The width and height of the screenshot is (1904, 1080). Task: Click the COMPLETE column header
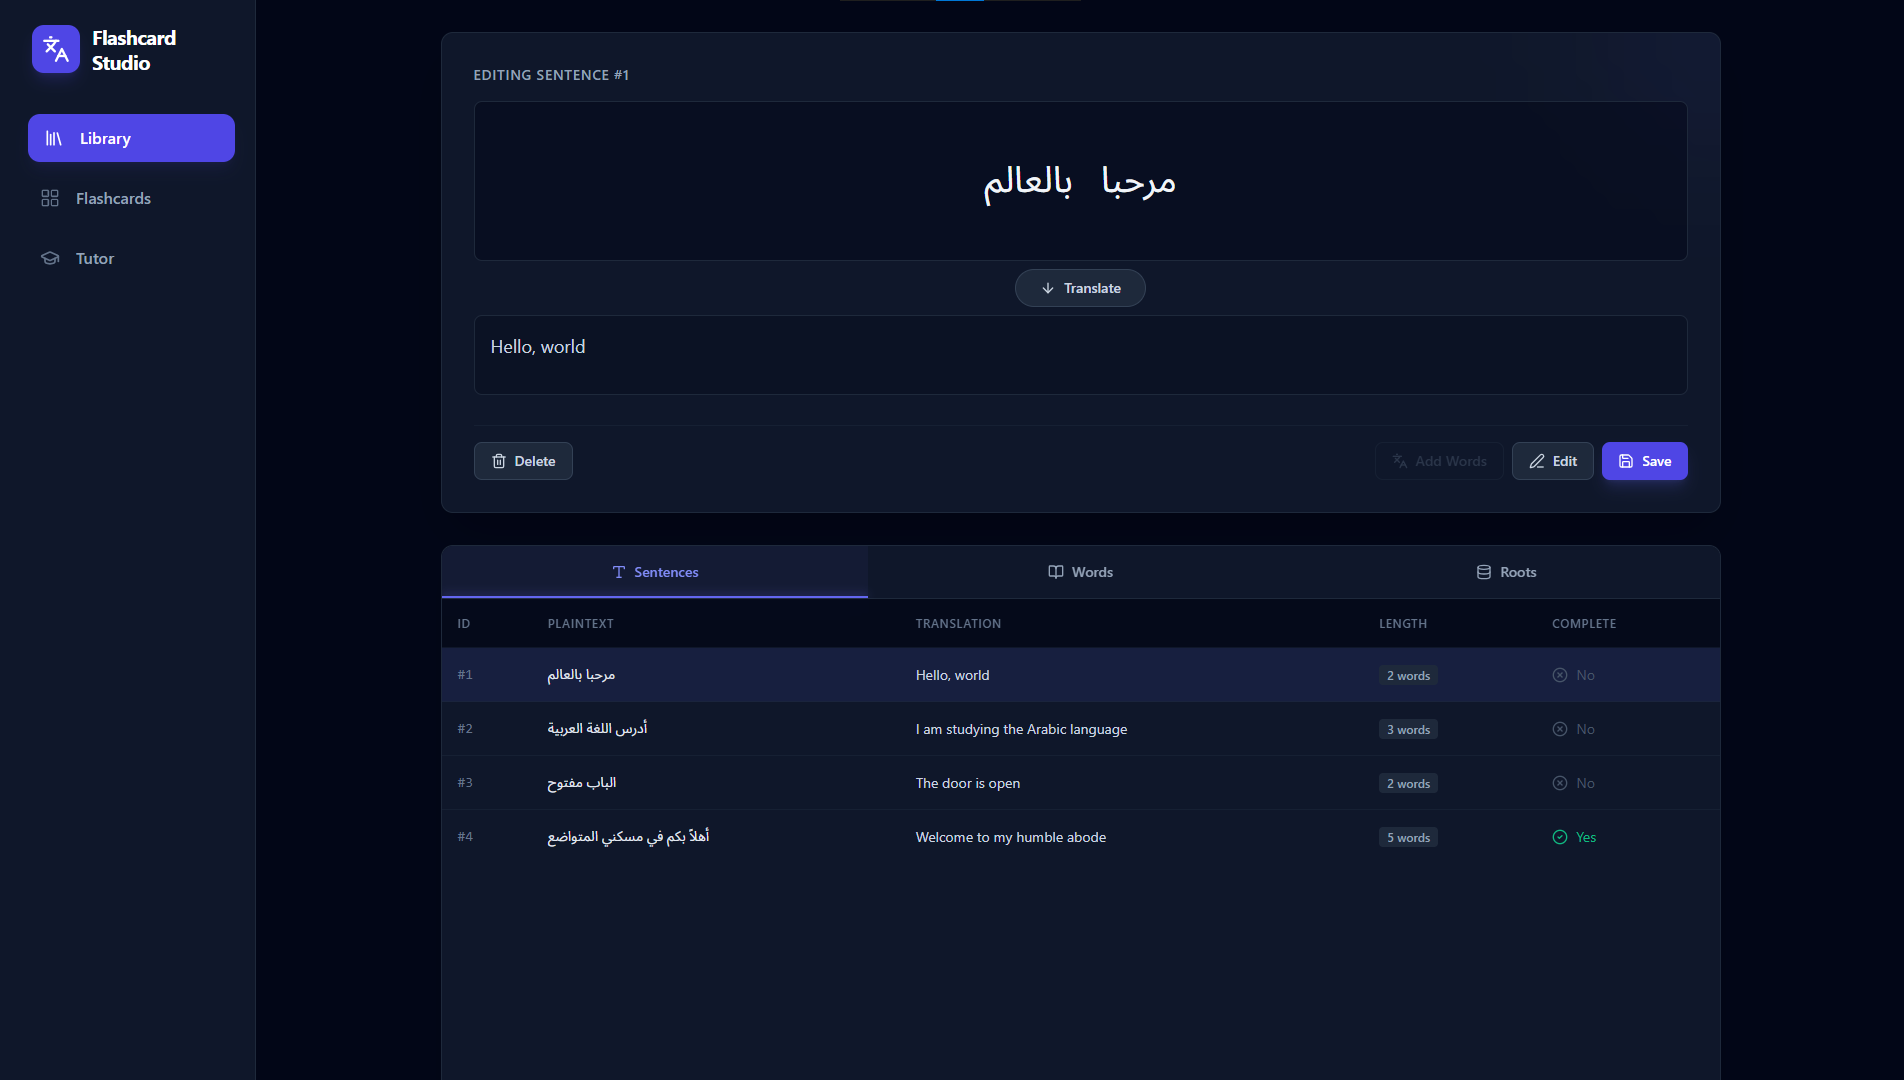click(x=1584, y=623)
